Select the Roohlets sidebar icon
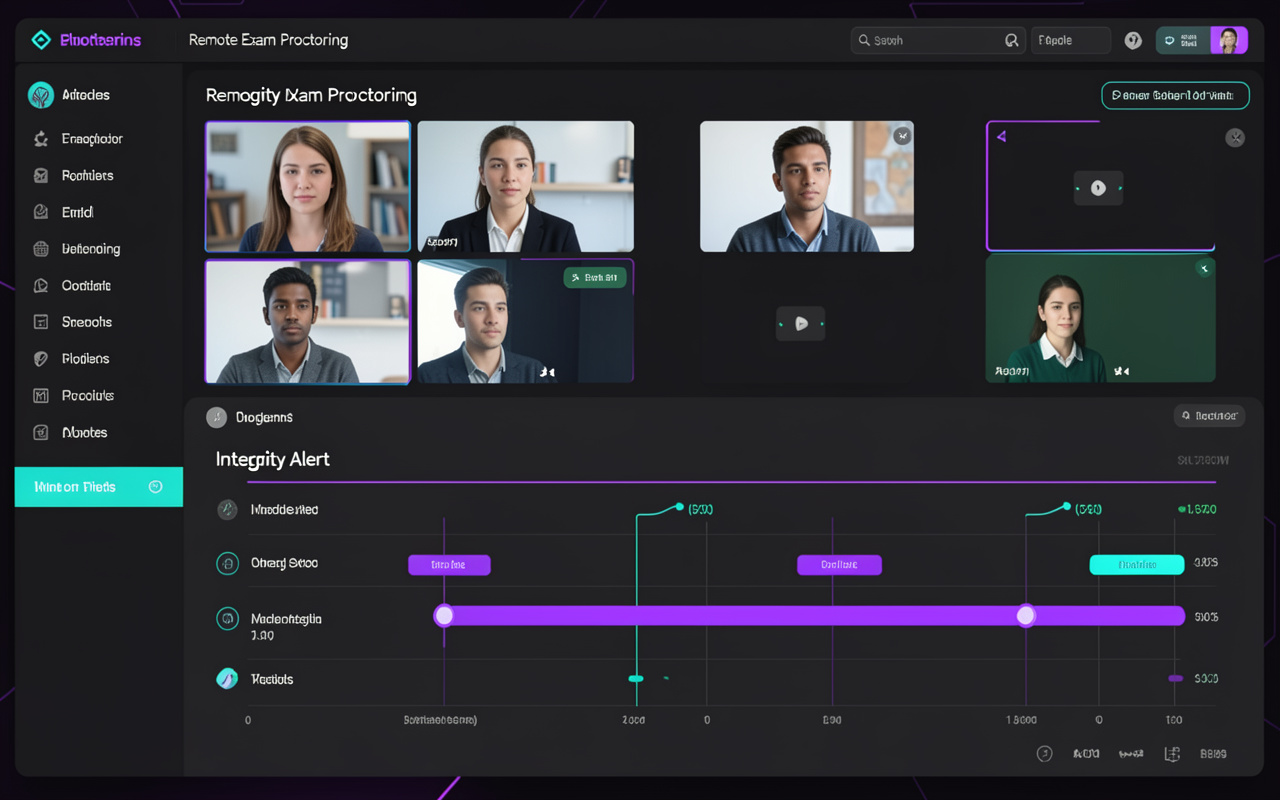The height and width of the screenshot is (800, 1280). (41, 175)
